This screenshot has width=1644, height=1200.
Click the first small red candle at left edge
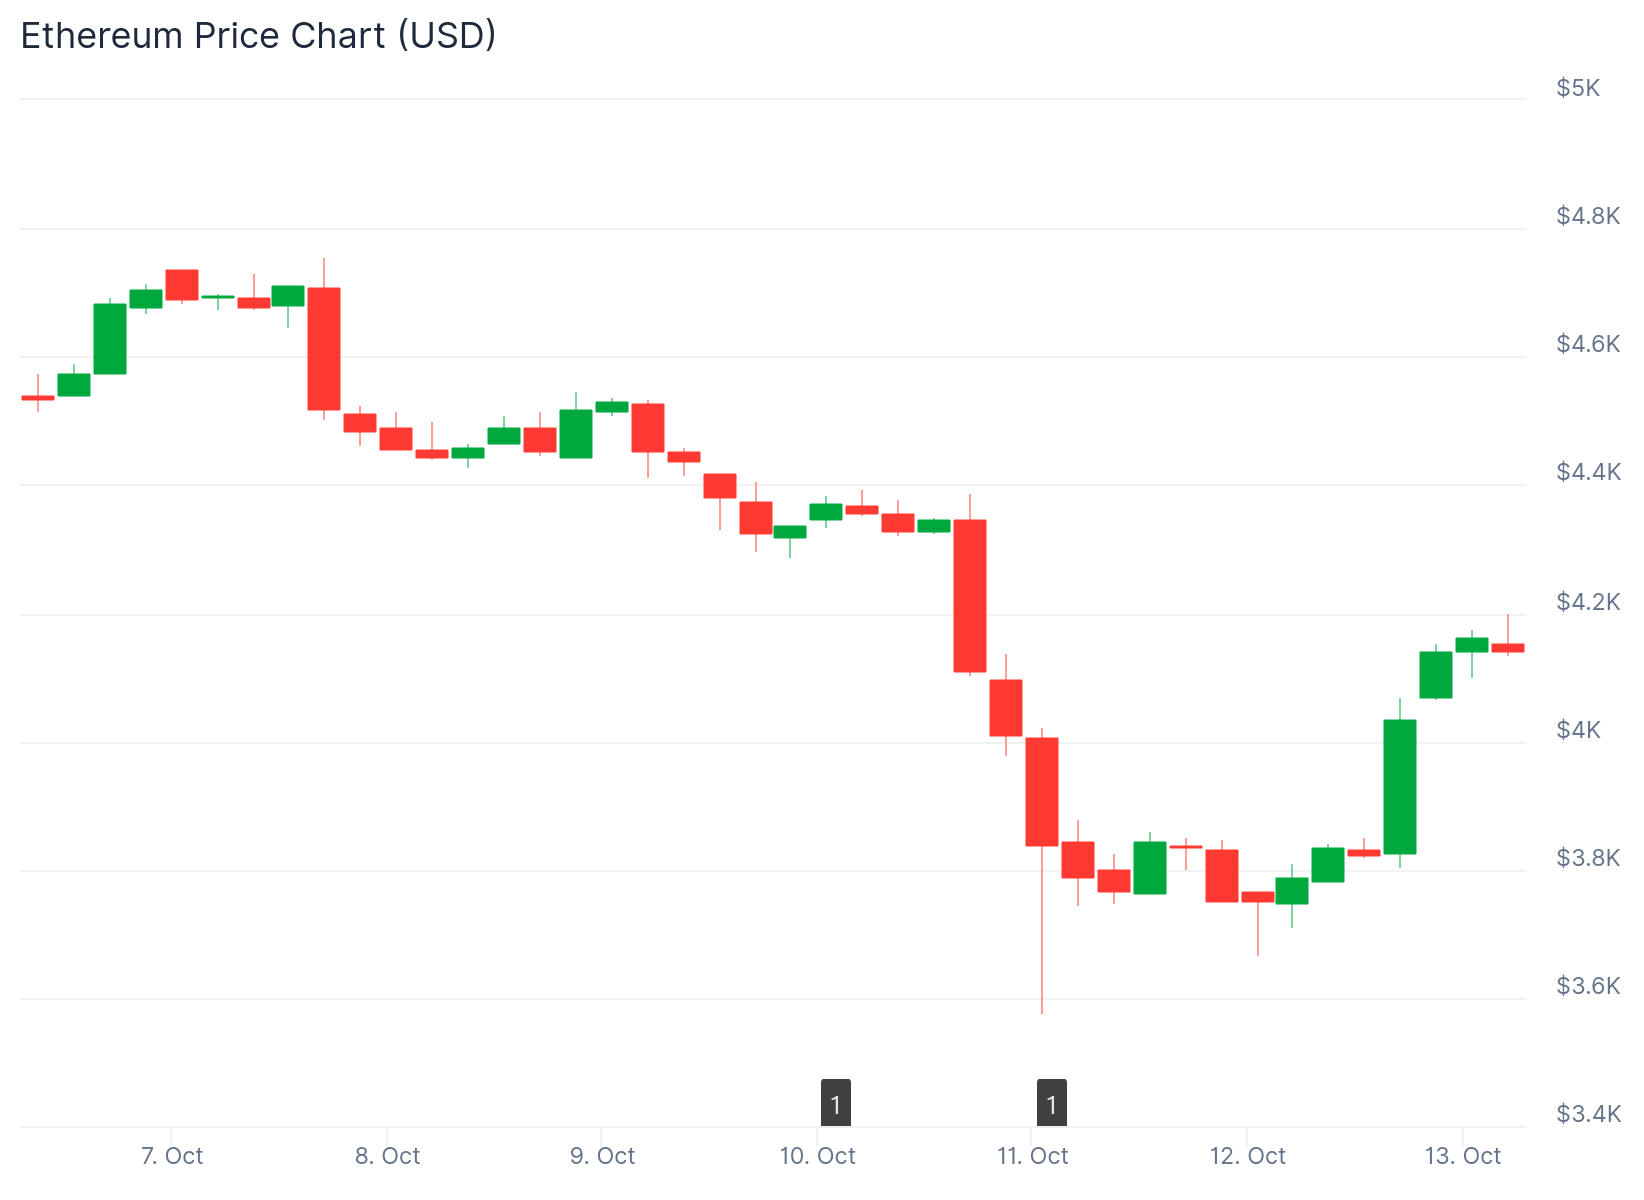pyautogui.click(x=38, y=398)
